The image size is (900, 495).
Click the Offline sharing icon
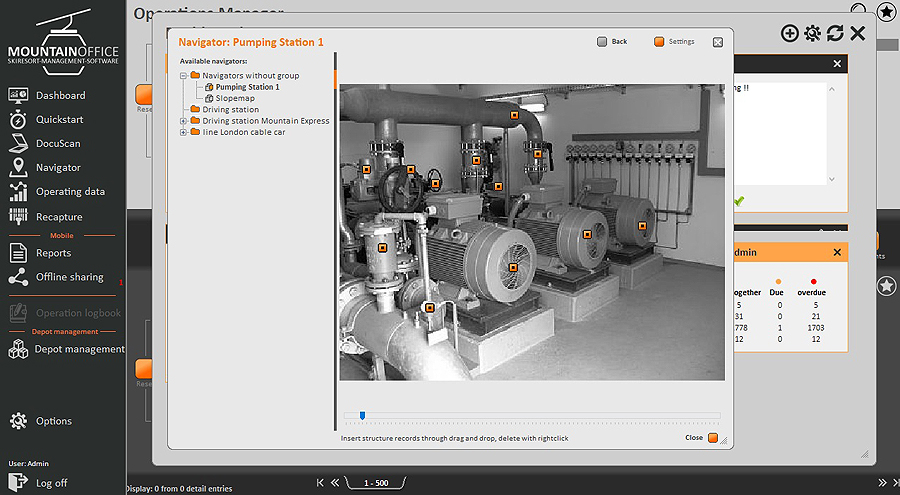[18, 277]
